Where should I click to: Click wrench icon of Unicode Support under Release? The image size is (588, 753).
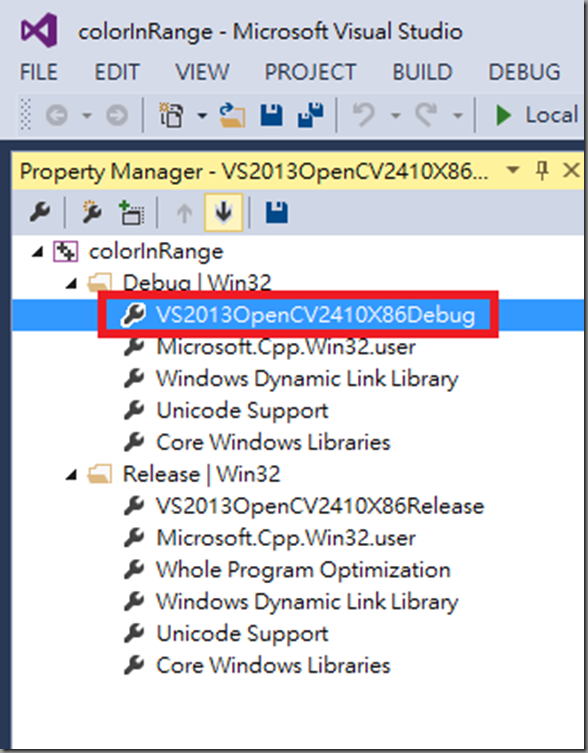[x=134, y=633]
